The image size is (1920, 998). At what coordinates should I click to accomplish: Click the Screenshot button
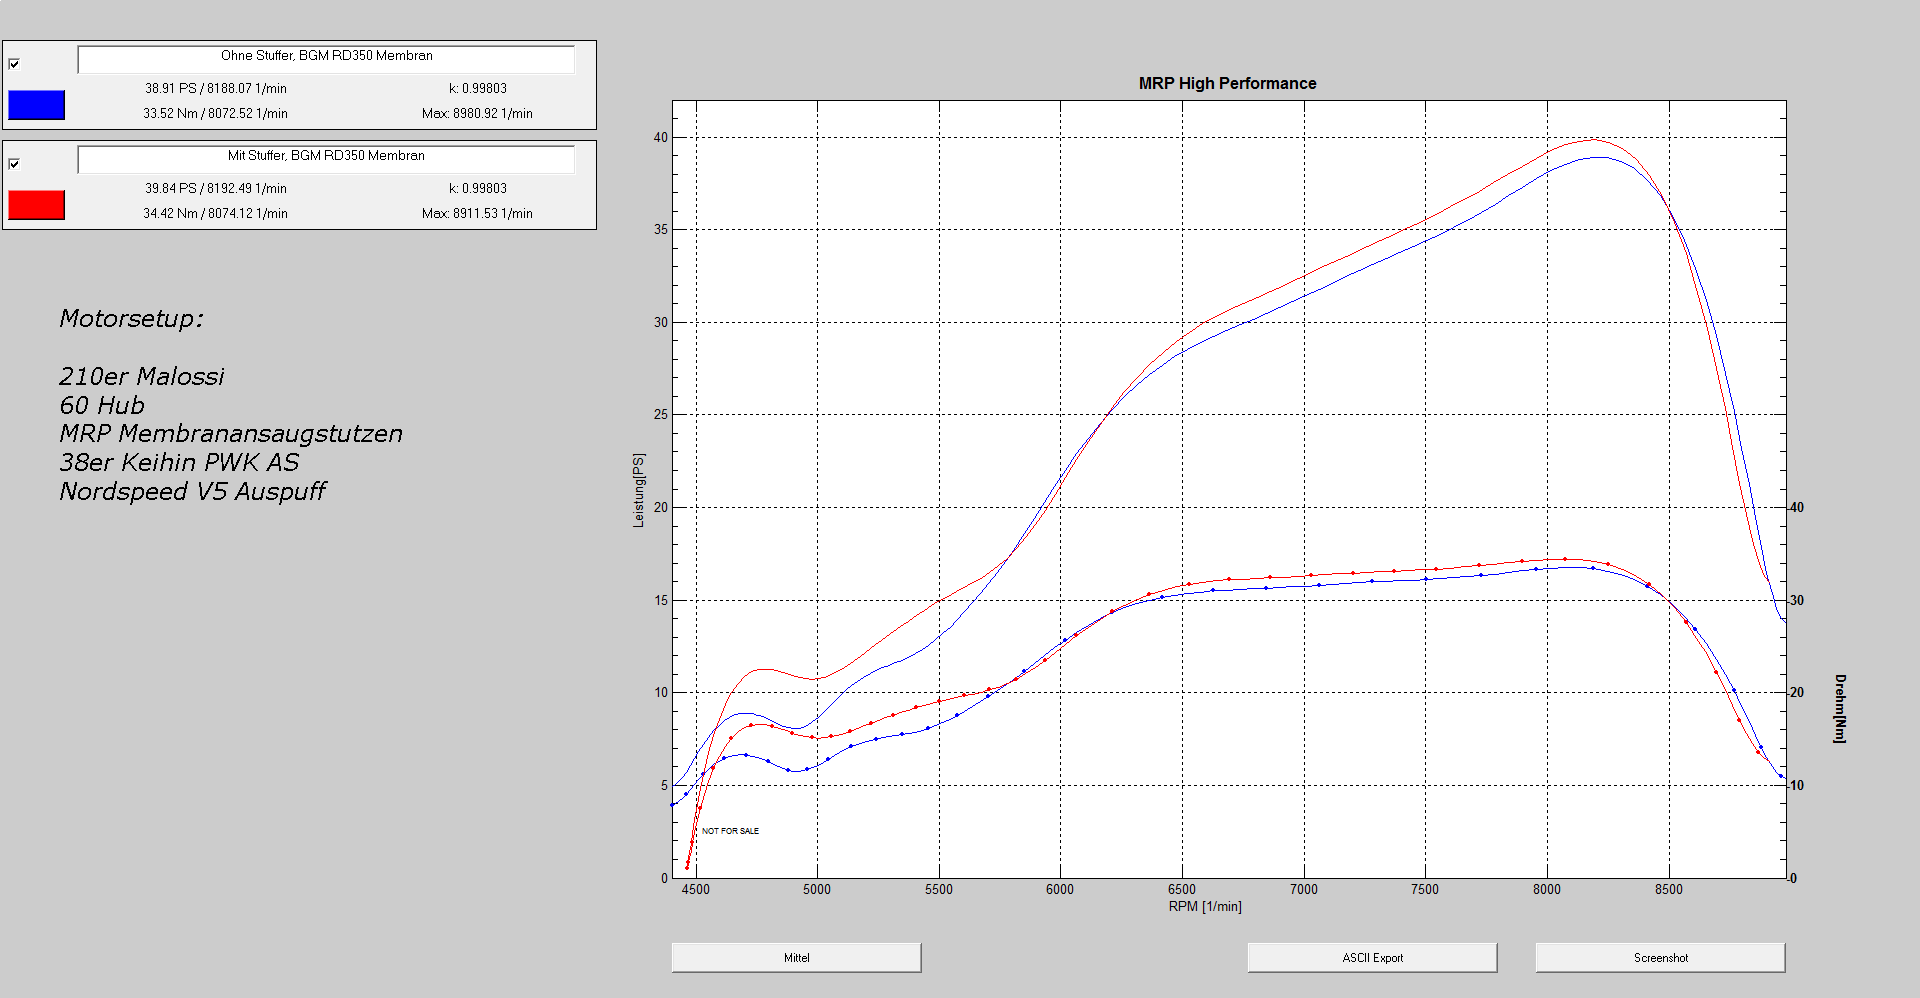[x=1660, y=957]
